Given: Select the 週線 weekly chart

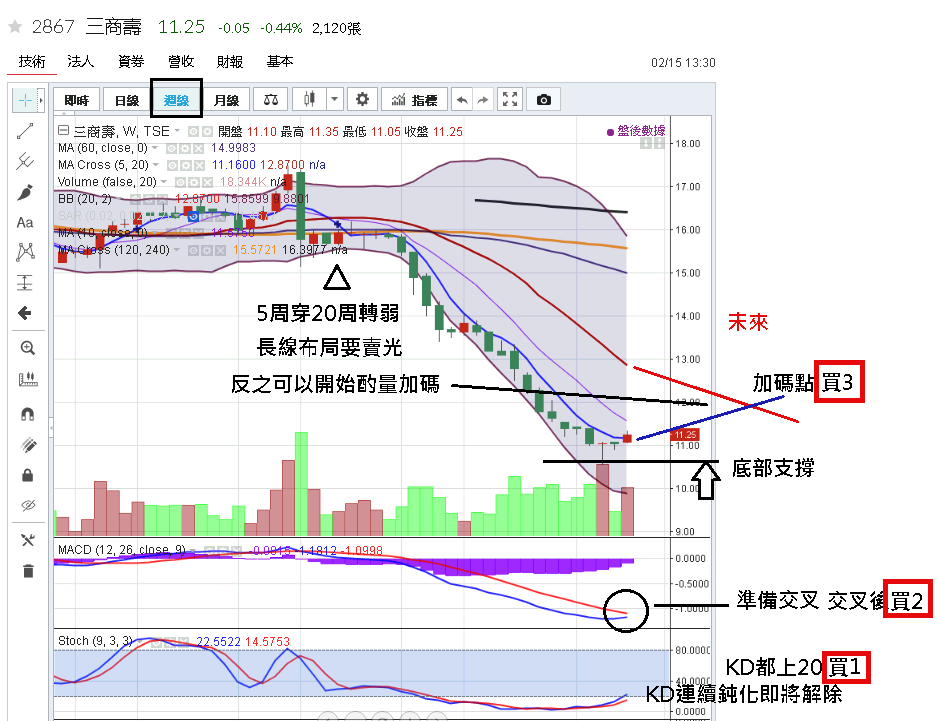Looking at the screenshot, I should (176, 100).
